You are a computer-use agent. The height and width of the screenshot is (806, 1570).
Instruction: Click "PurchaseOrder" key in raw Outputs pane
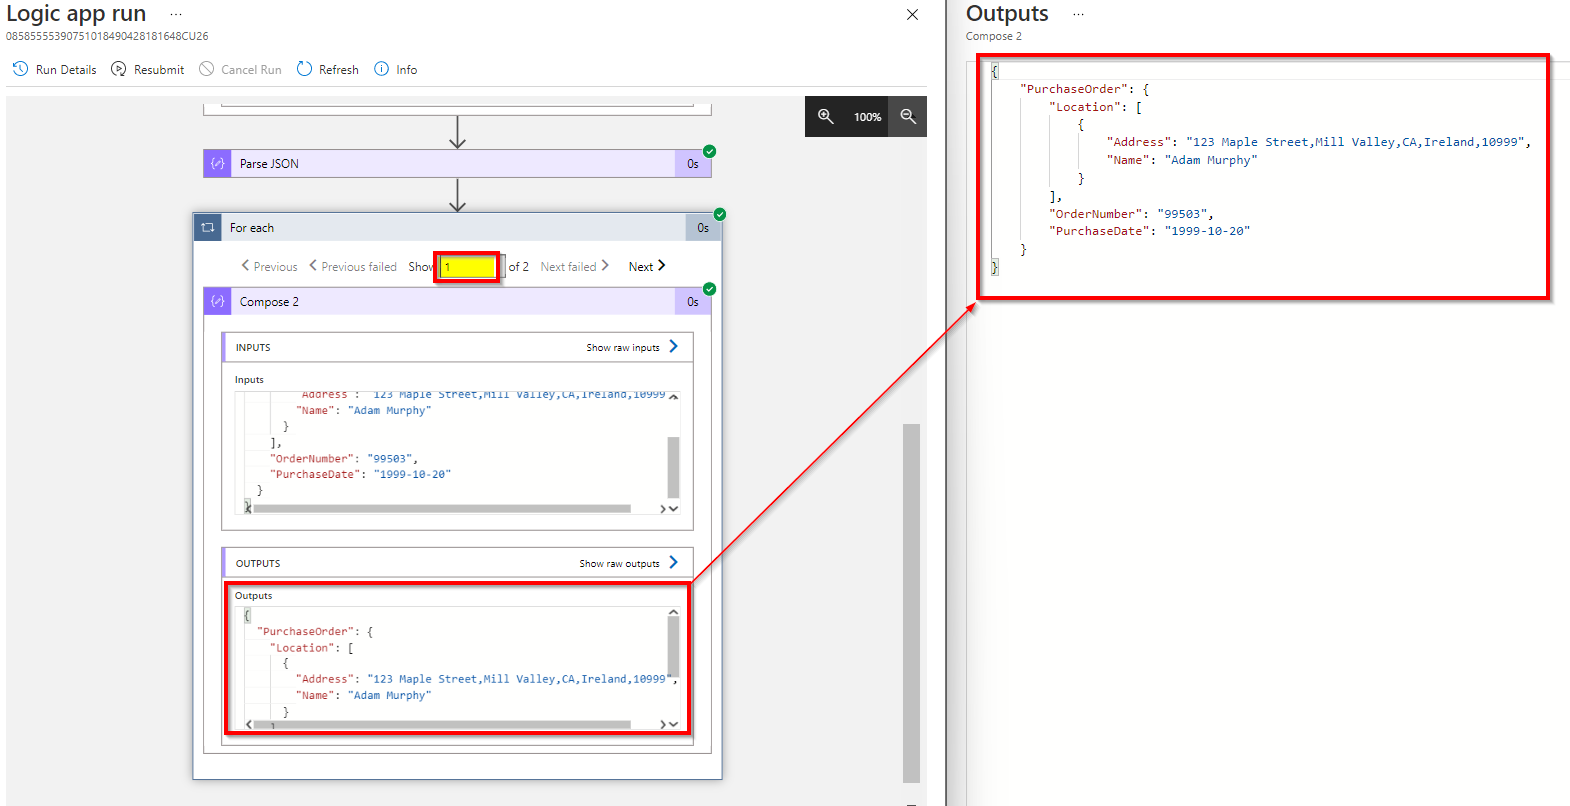click(1076, 89)
